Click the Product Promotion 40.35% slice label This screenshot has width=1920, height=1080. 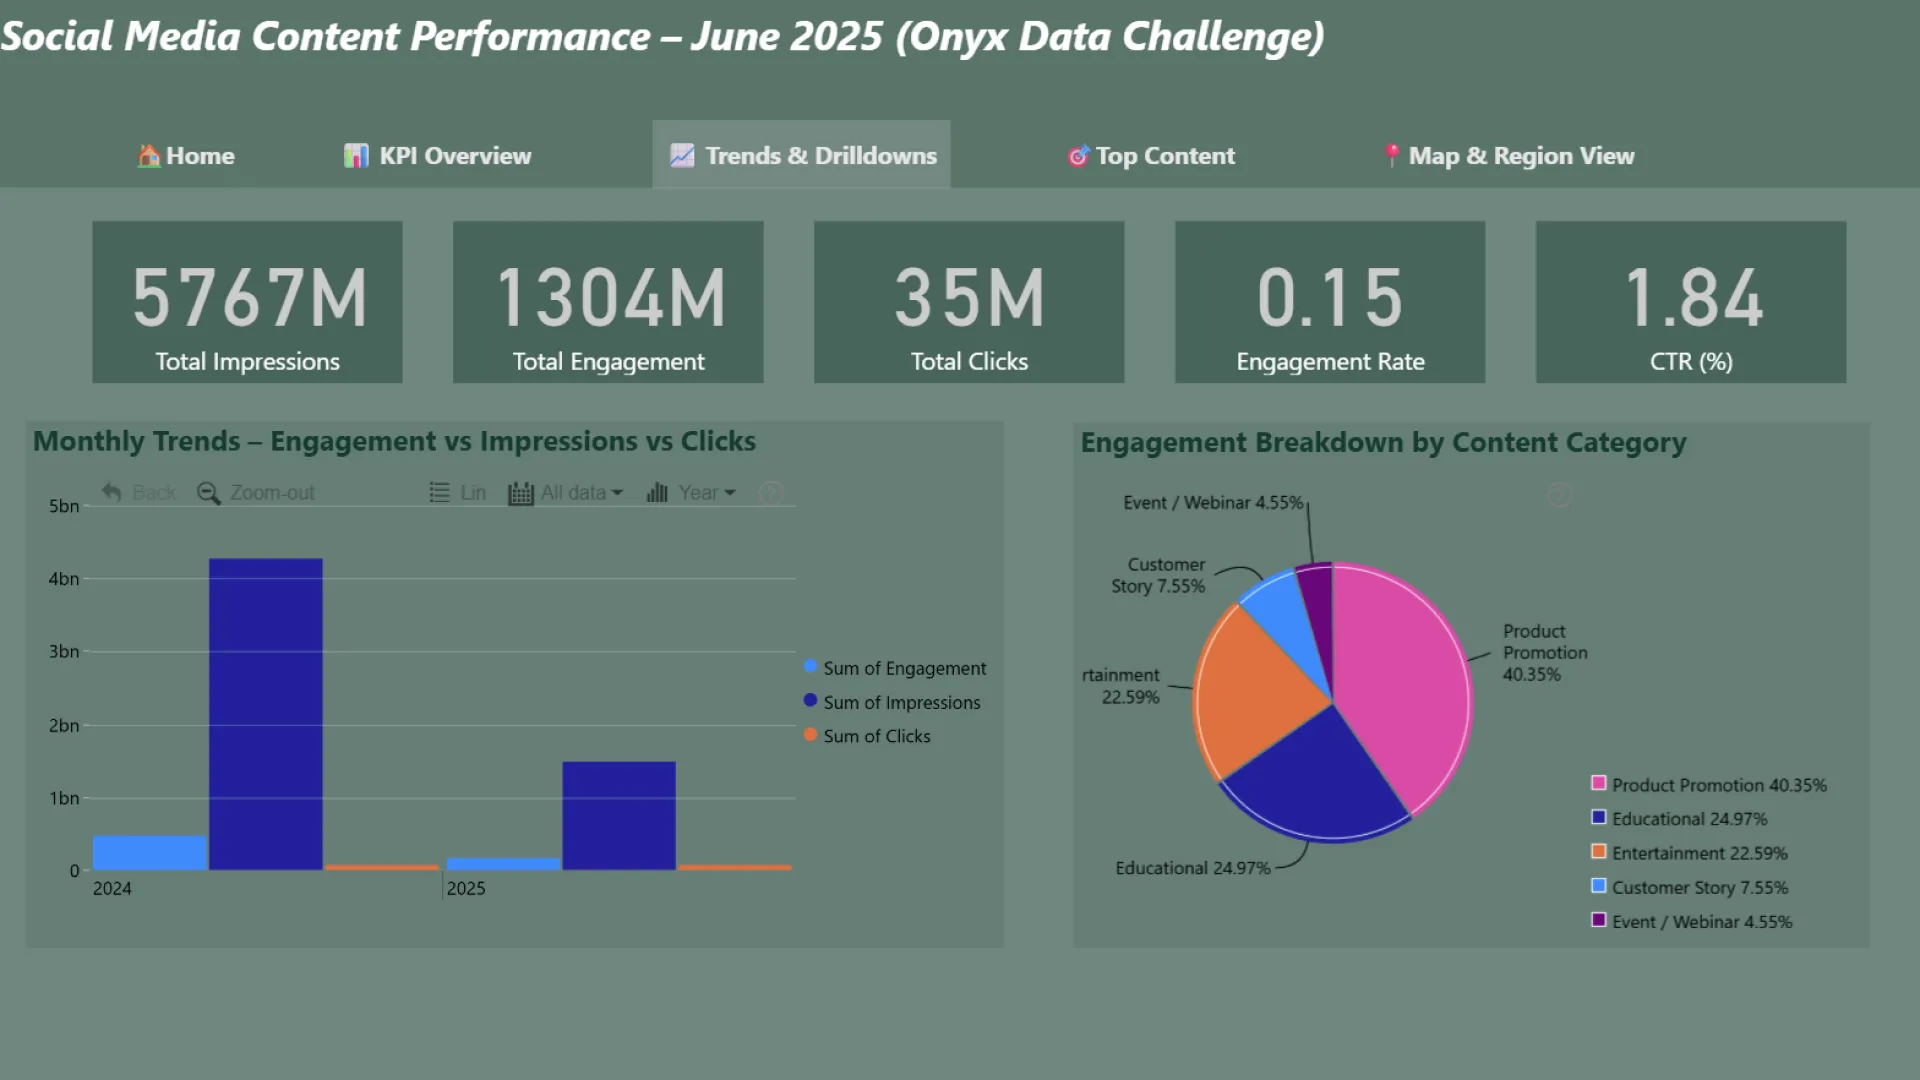[1545, 652]
